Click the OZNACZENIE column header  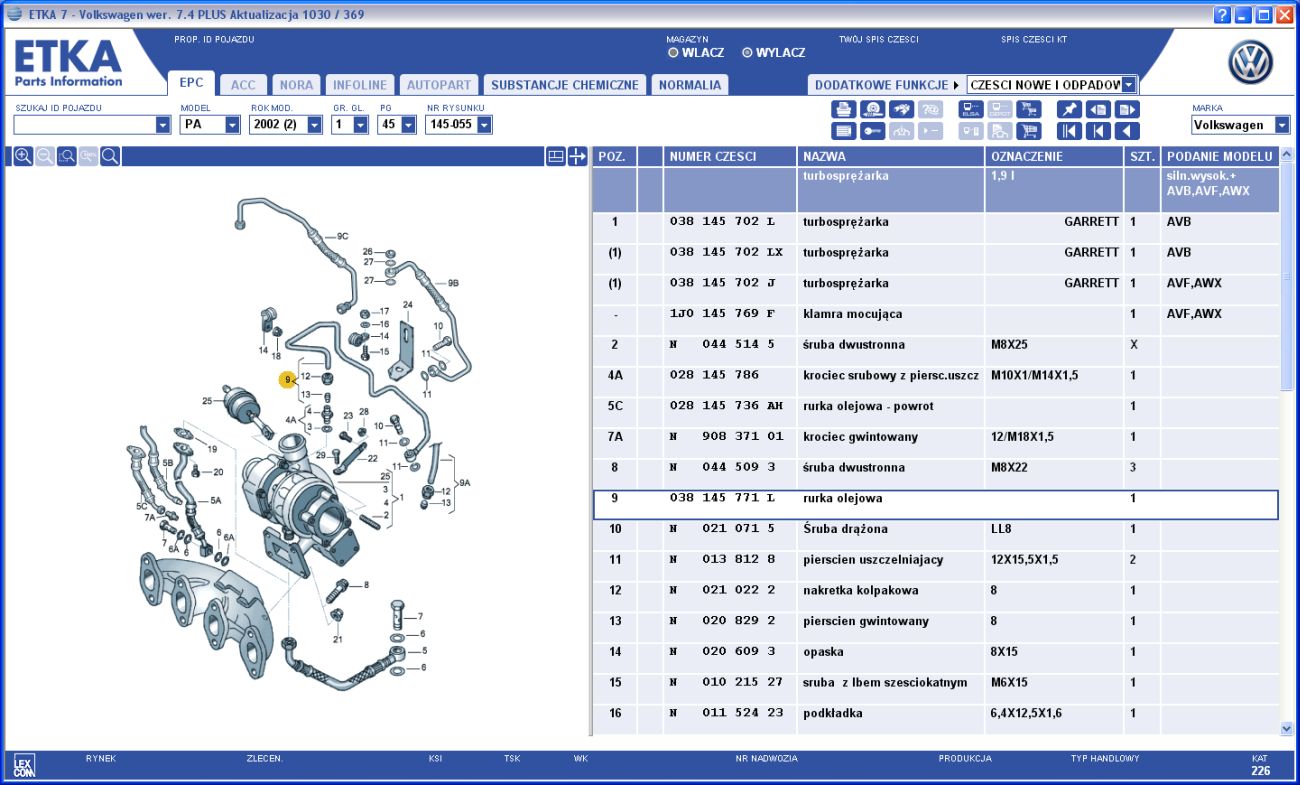pyautogui.click(x=1054, y=156)
